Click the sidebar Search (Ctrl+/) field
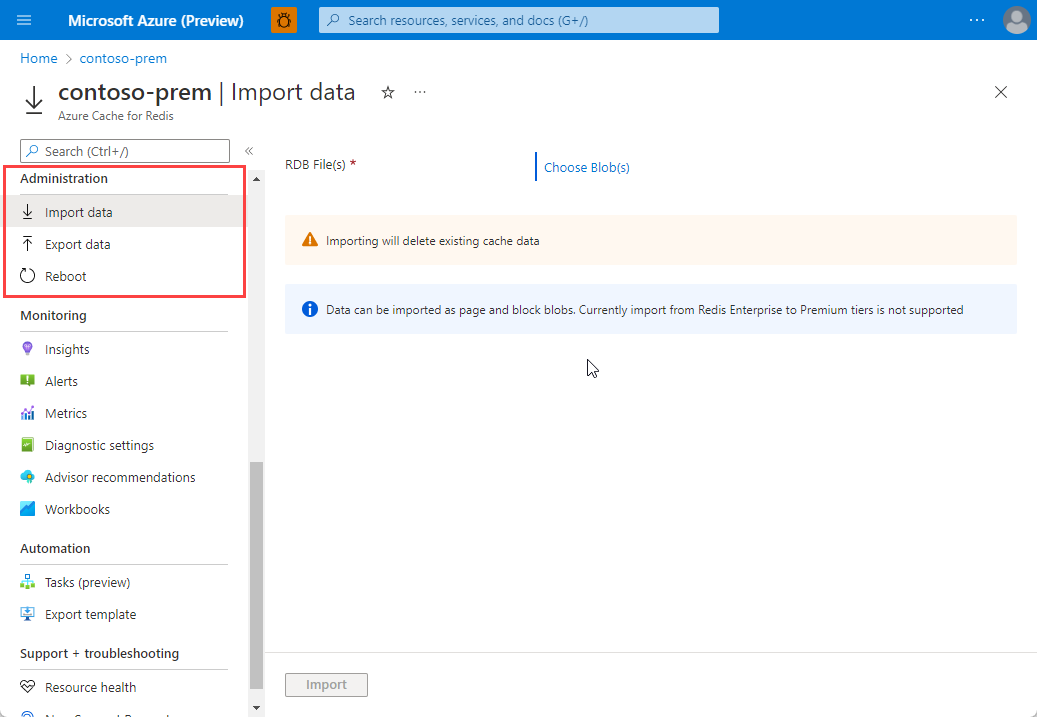 [125, 151]
